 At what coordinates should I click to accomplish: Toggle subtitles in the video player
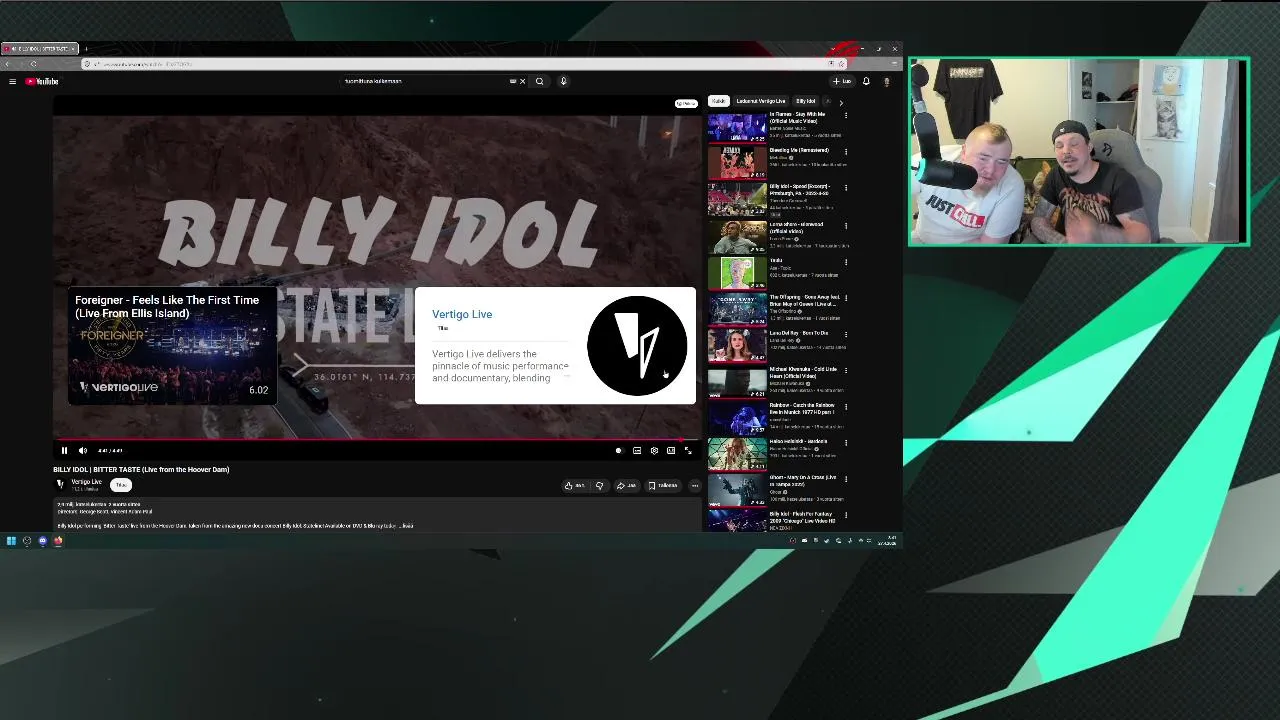point(637,450)
